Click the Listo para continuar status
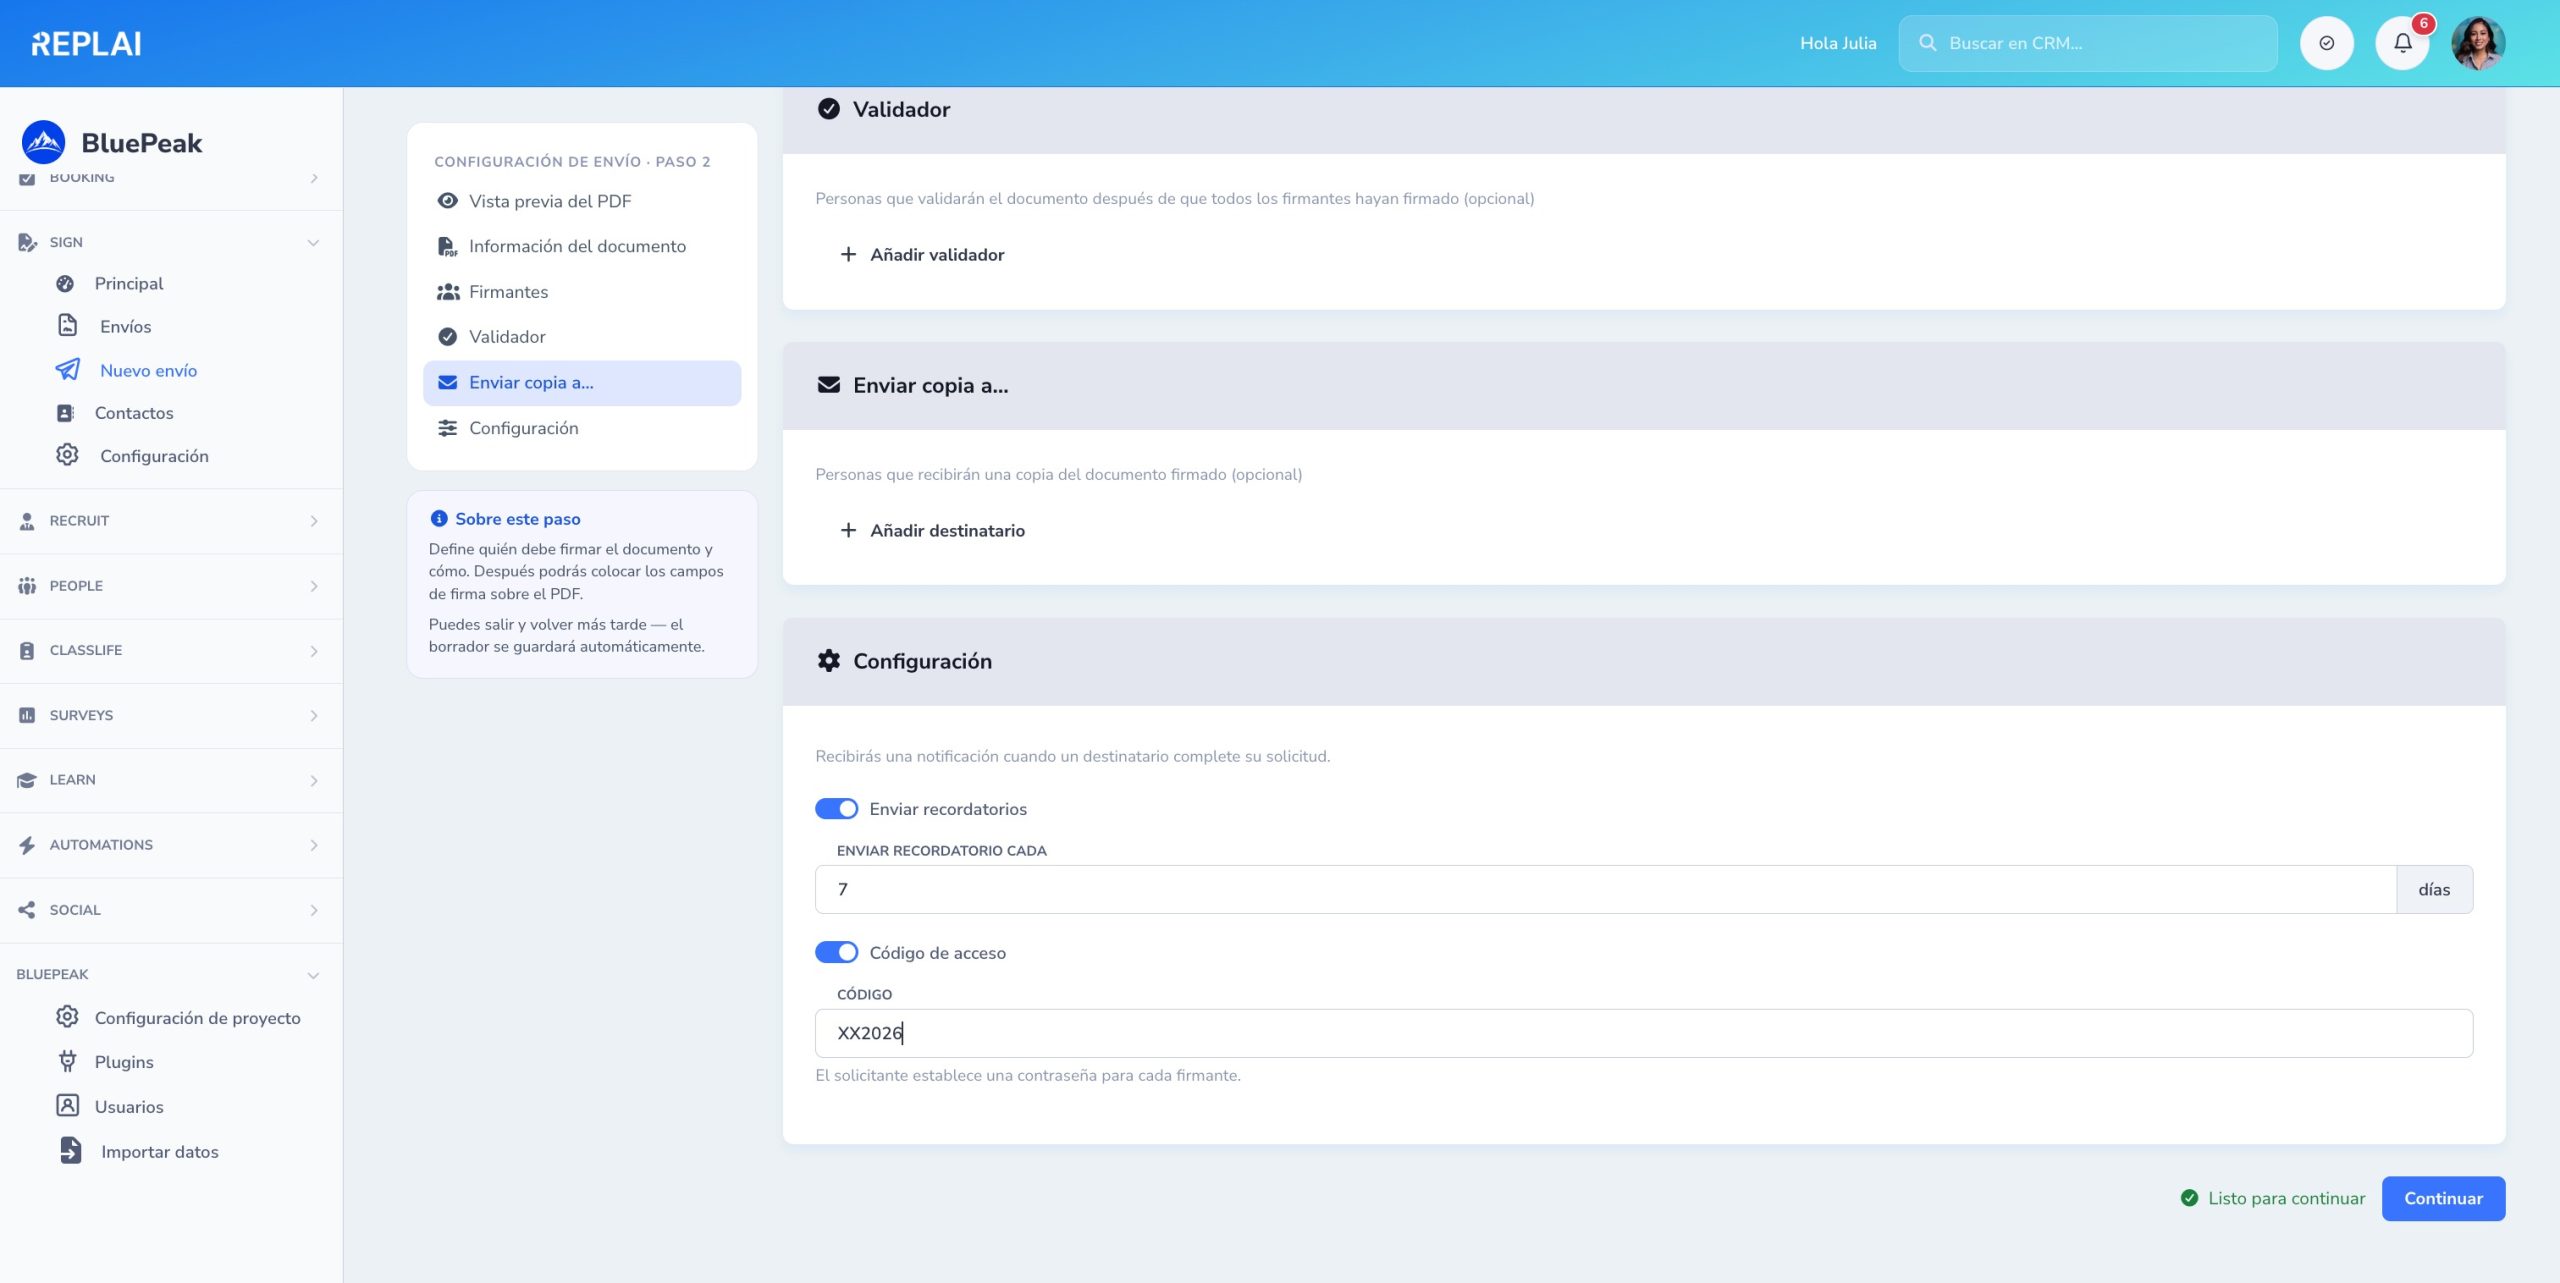 tap(2272, 1198)
